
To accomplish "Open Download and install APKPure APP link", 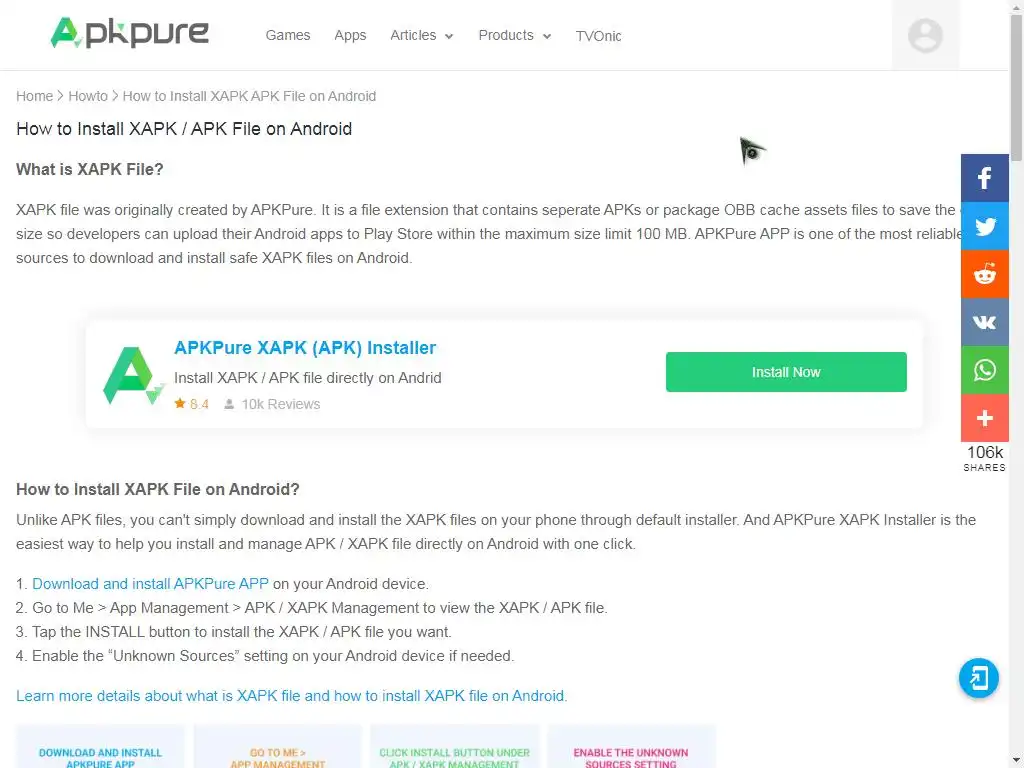I will tap(150, 584).
